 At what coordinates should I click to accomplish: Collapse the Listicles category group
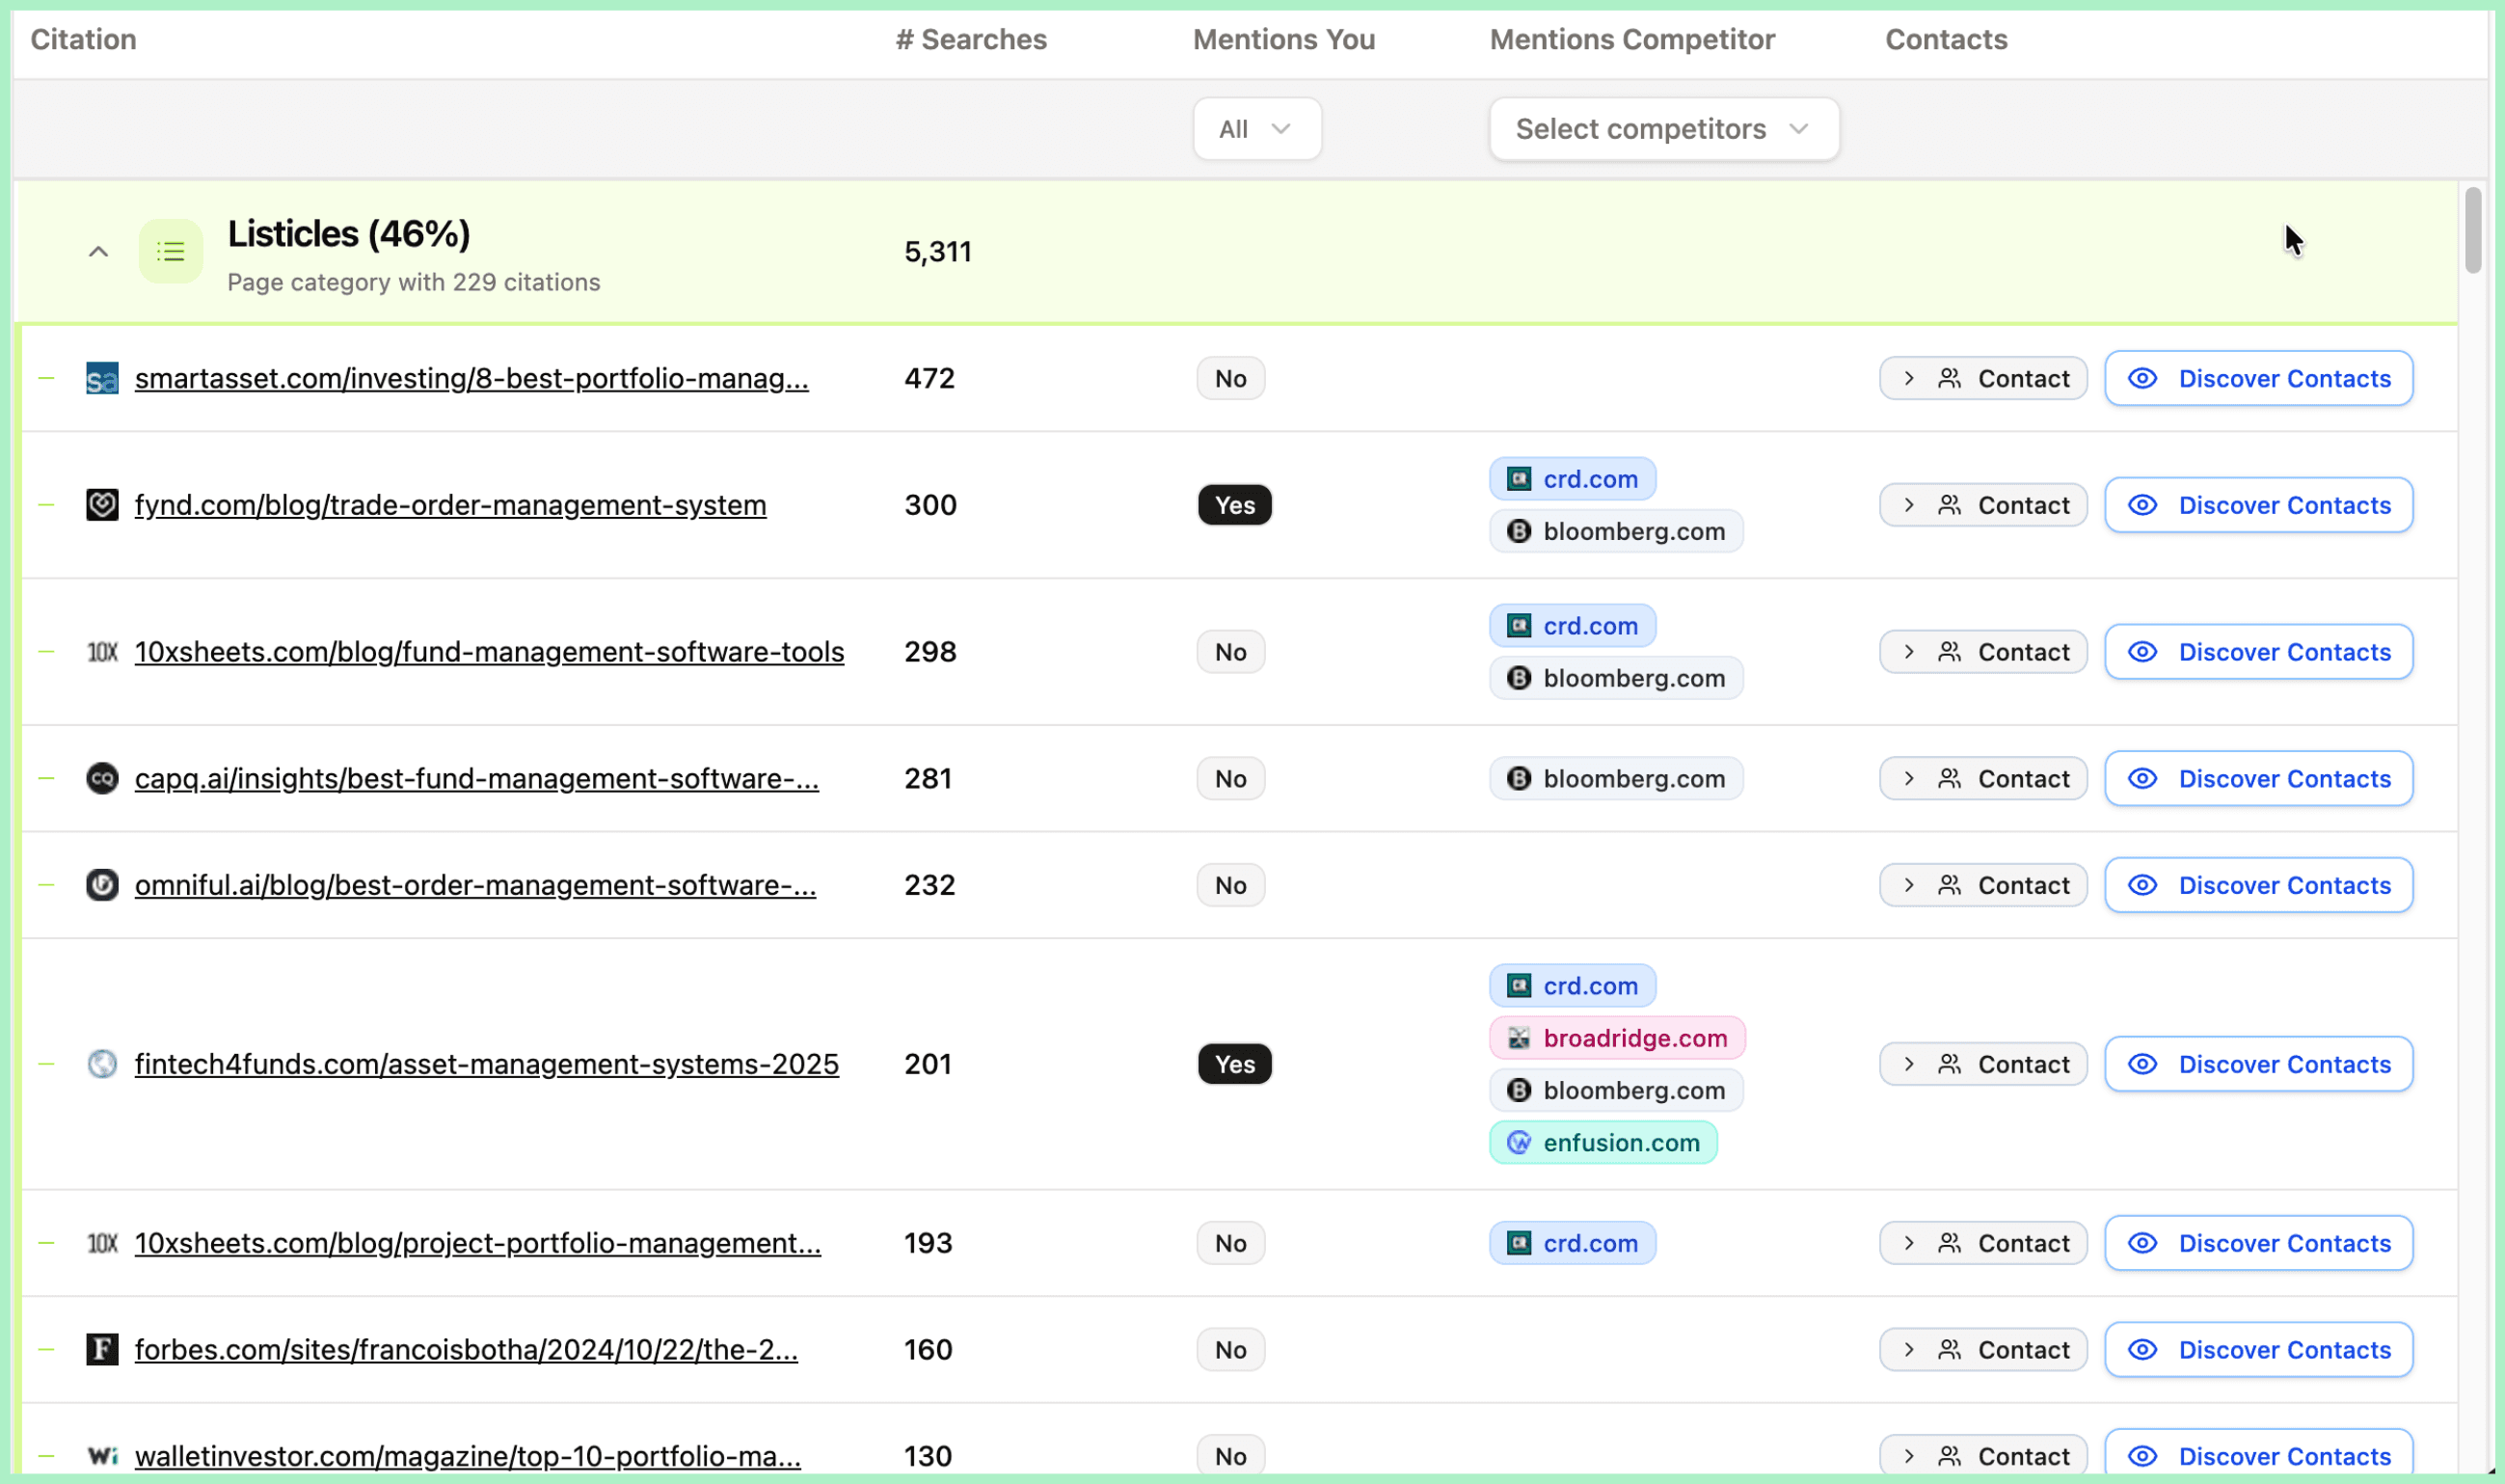click(x=98, y=251)
